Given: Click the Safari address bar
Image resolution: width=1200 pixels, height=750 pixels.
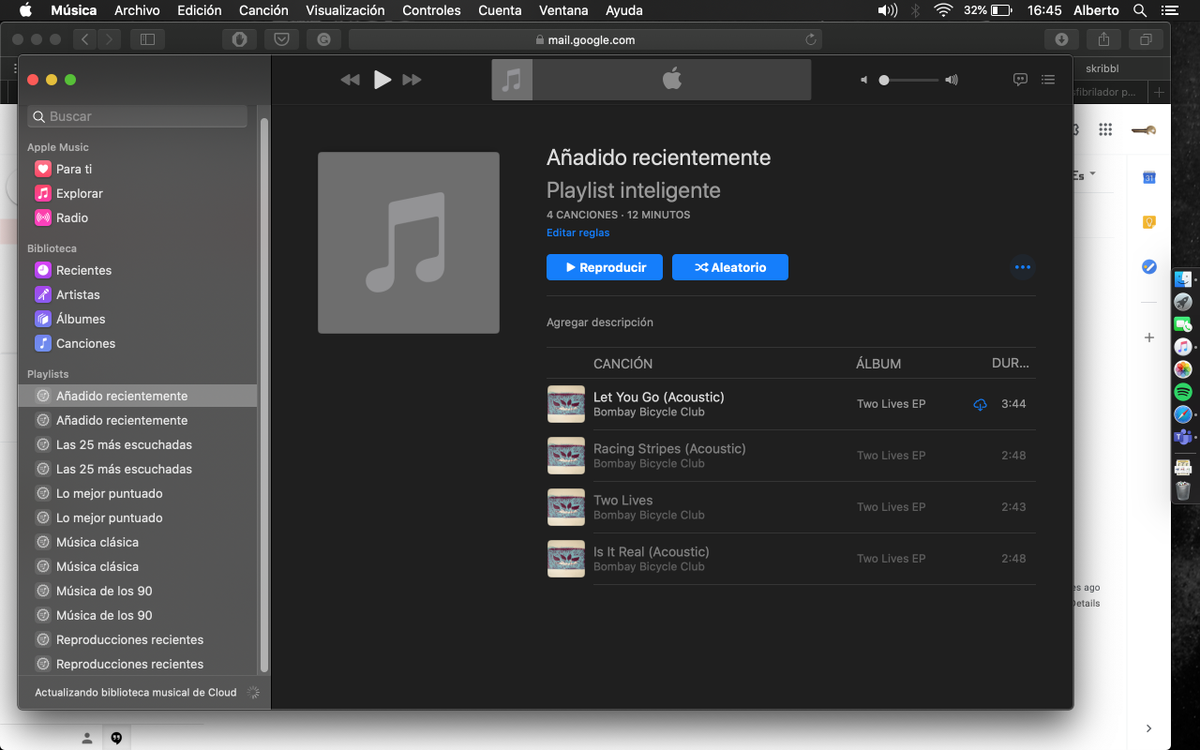Looking at the screenshot, I should pos(585,40).
